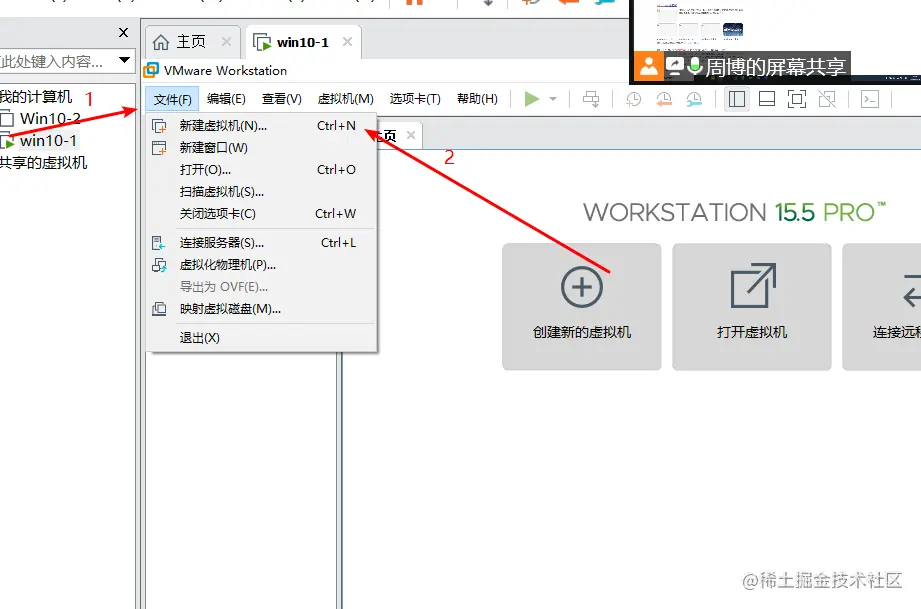Click the 创建新的虚拟机 card

(581, 307)
